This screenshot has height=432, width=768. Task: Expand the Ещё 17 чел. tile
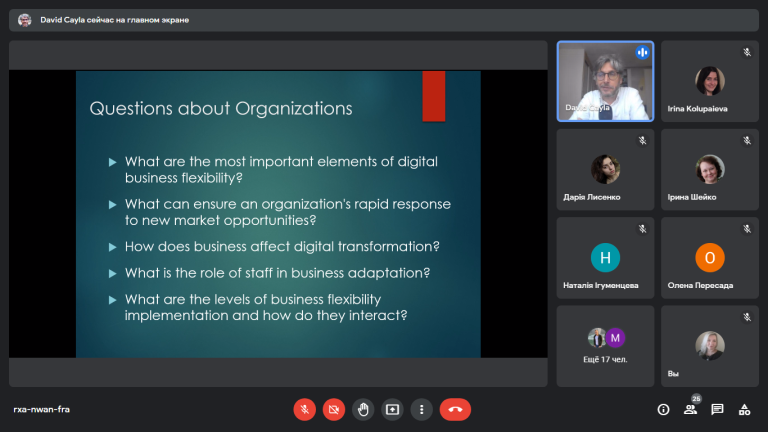(605, 346)
